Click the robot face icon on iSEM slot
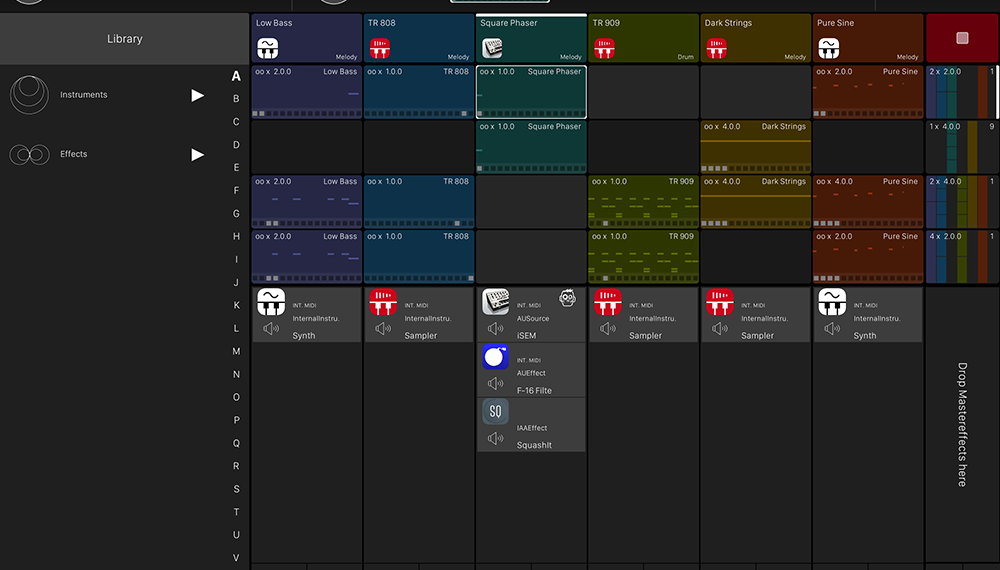Viewport: 1000px width, 570px height. click(567, 298)
